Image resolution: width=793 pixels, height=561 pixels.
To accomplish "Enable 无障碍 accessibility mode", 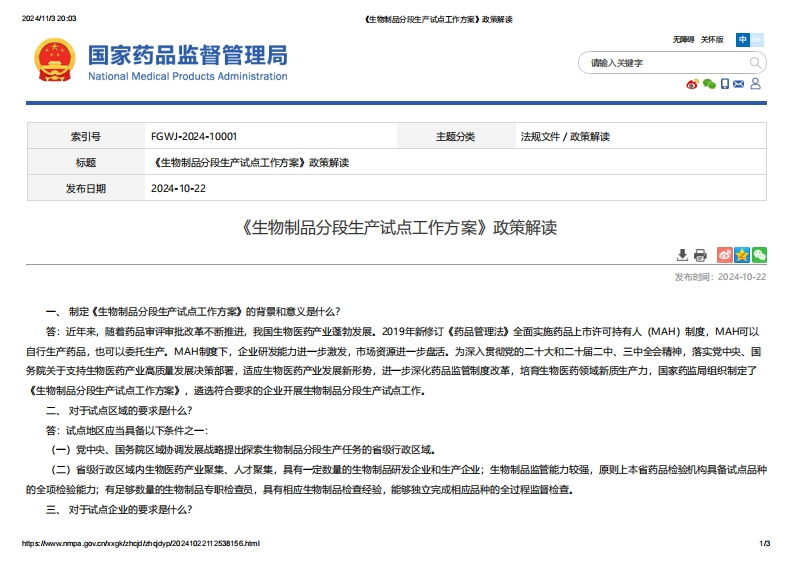I will pos(683,40).
